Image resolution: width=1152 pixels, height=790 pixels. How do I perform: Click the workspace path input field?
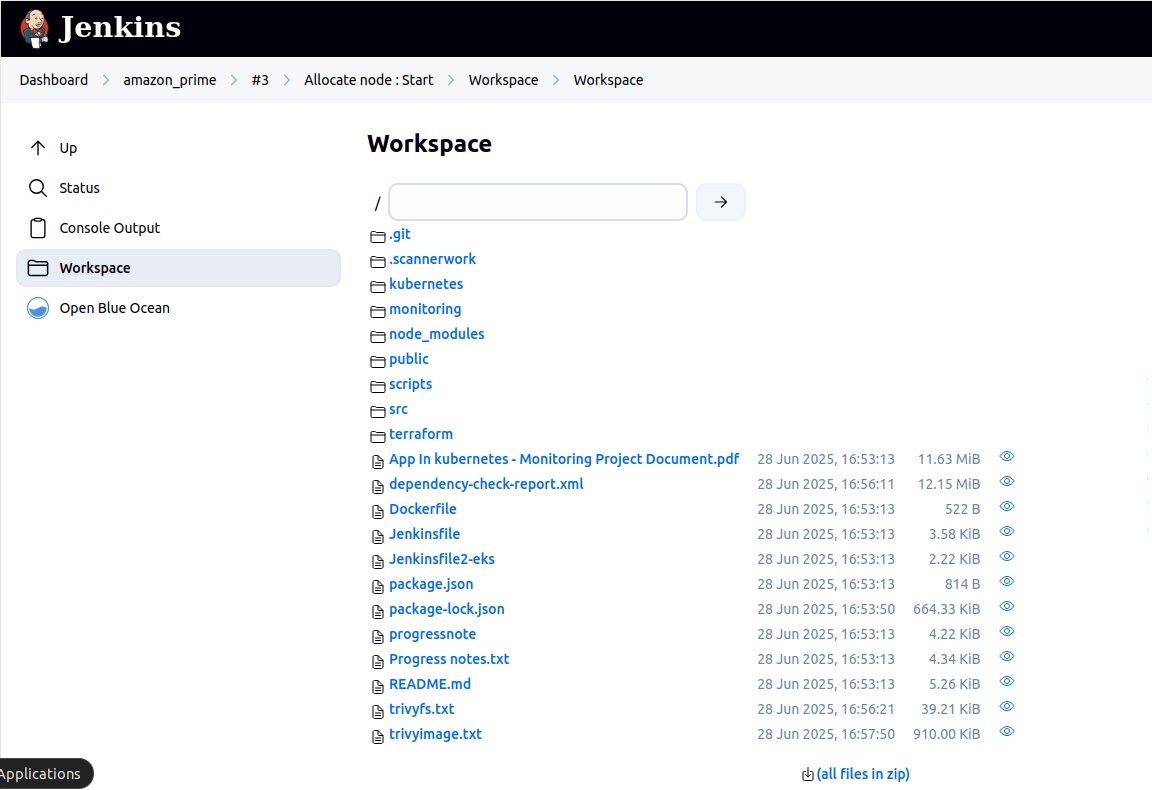coord(538,202)
